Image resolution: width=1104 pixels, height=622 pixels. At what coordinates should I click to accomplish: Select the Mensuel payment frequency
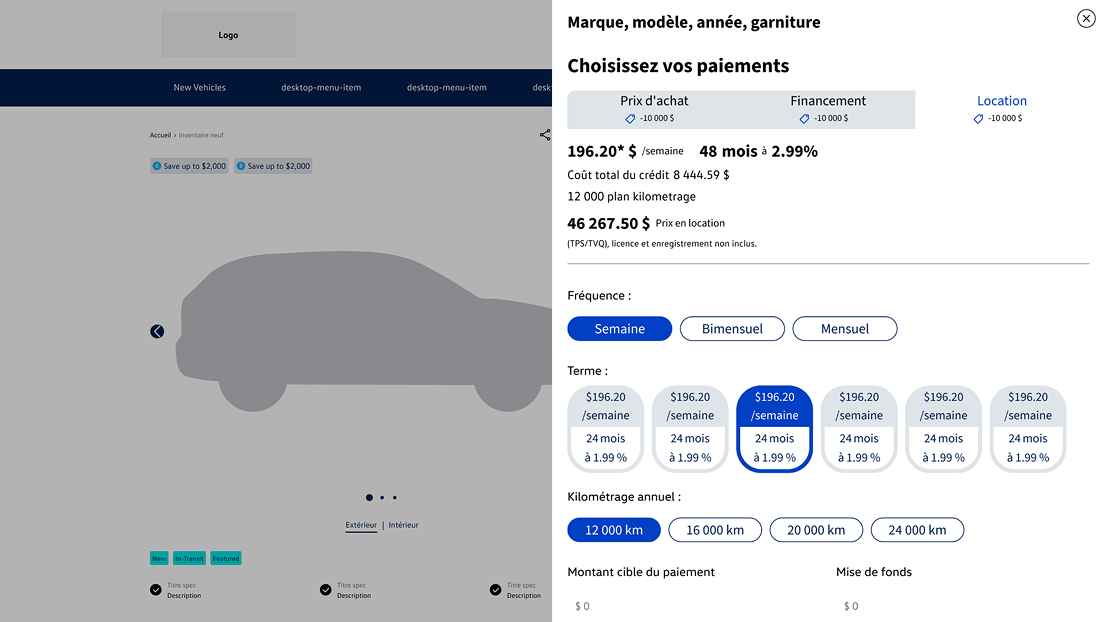click(x=845, y=329)
